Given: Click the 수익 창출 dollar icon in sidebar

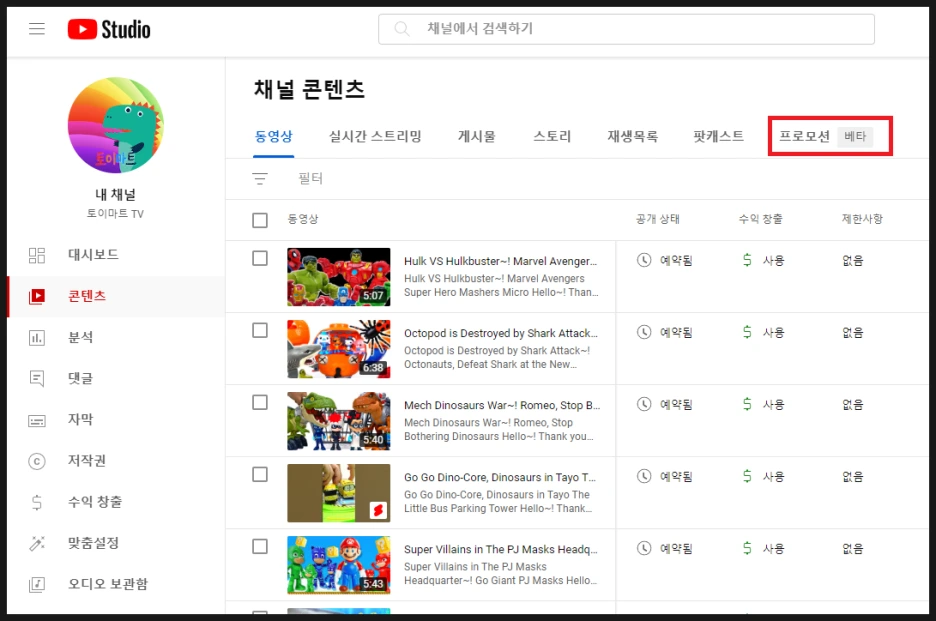Looking at the screenshot, I should coord(37,502).
